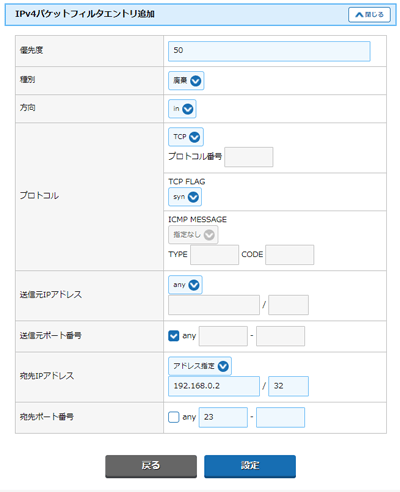The image size is (400, 492).
Task: Click the 宛先ポート番号 label
Action: click(47, 417)
